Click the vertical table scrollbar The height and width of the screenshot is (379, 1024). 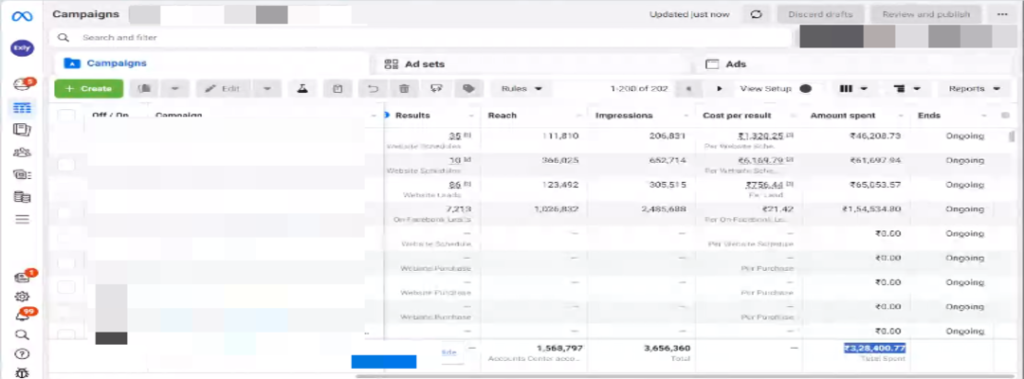coord(1012,137)
